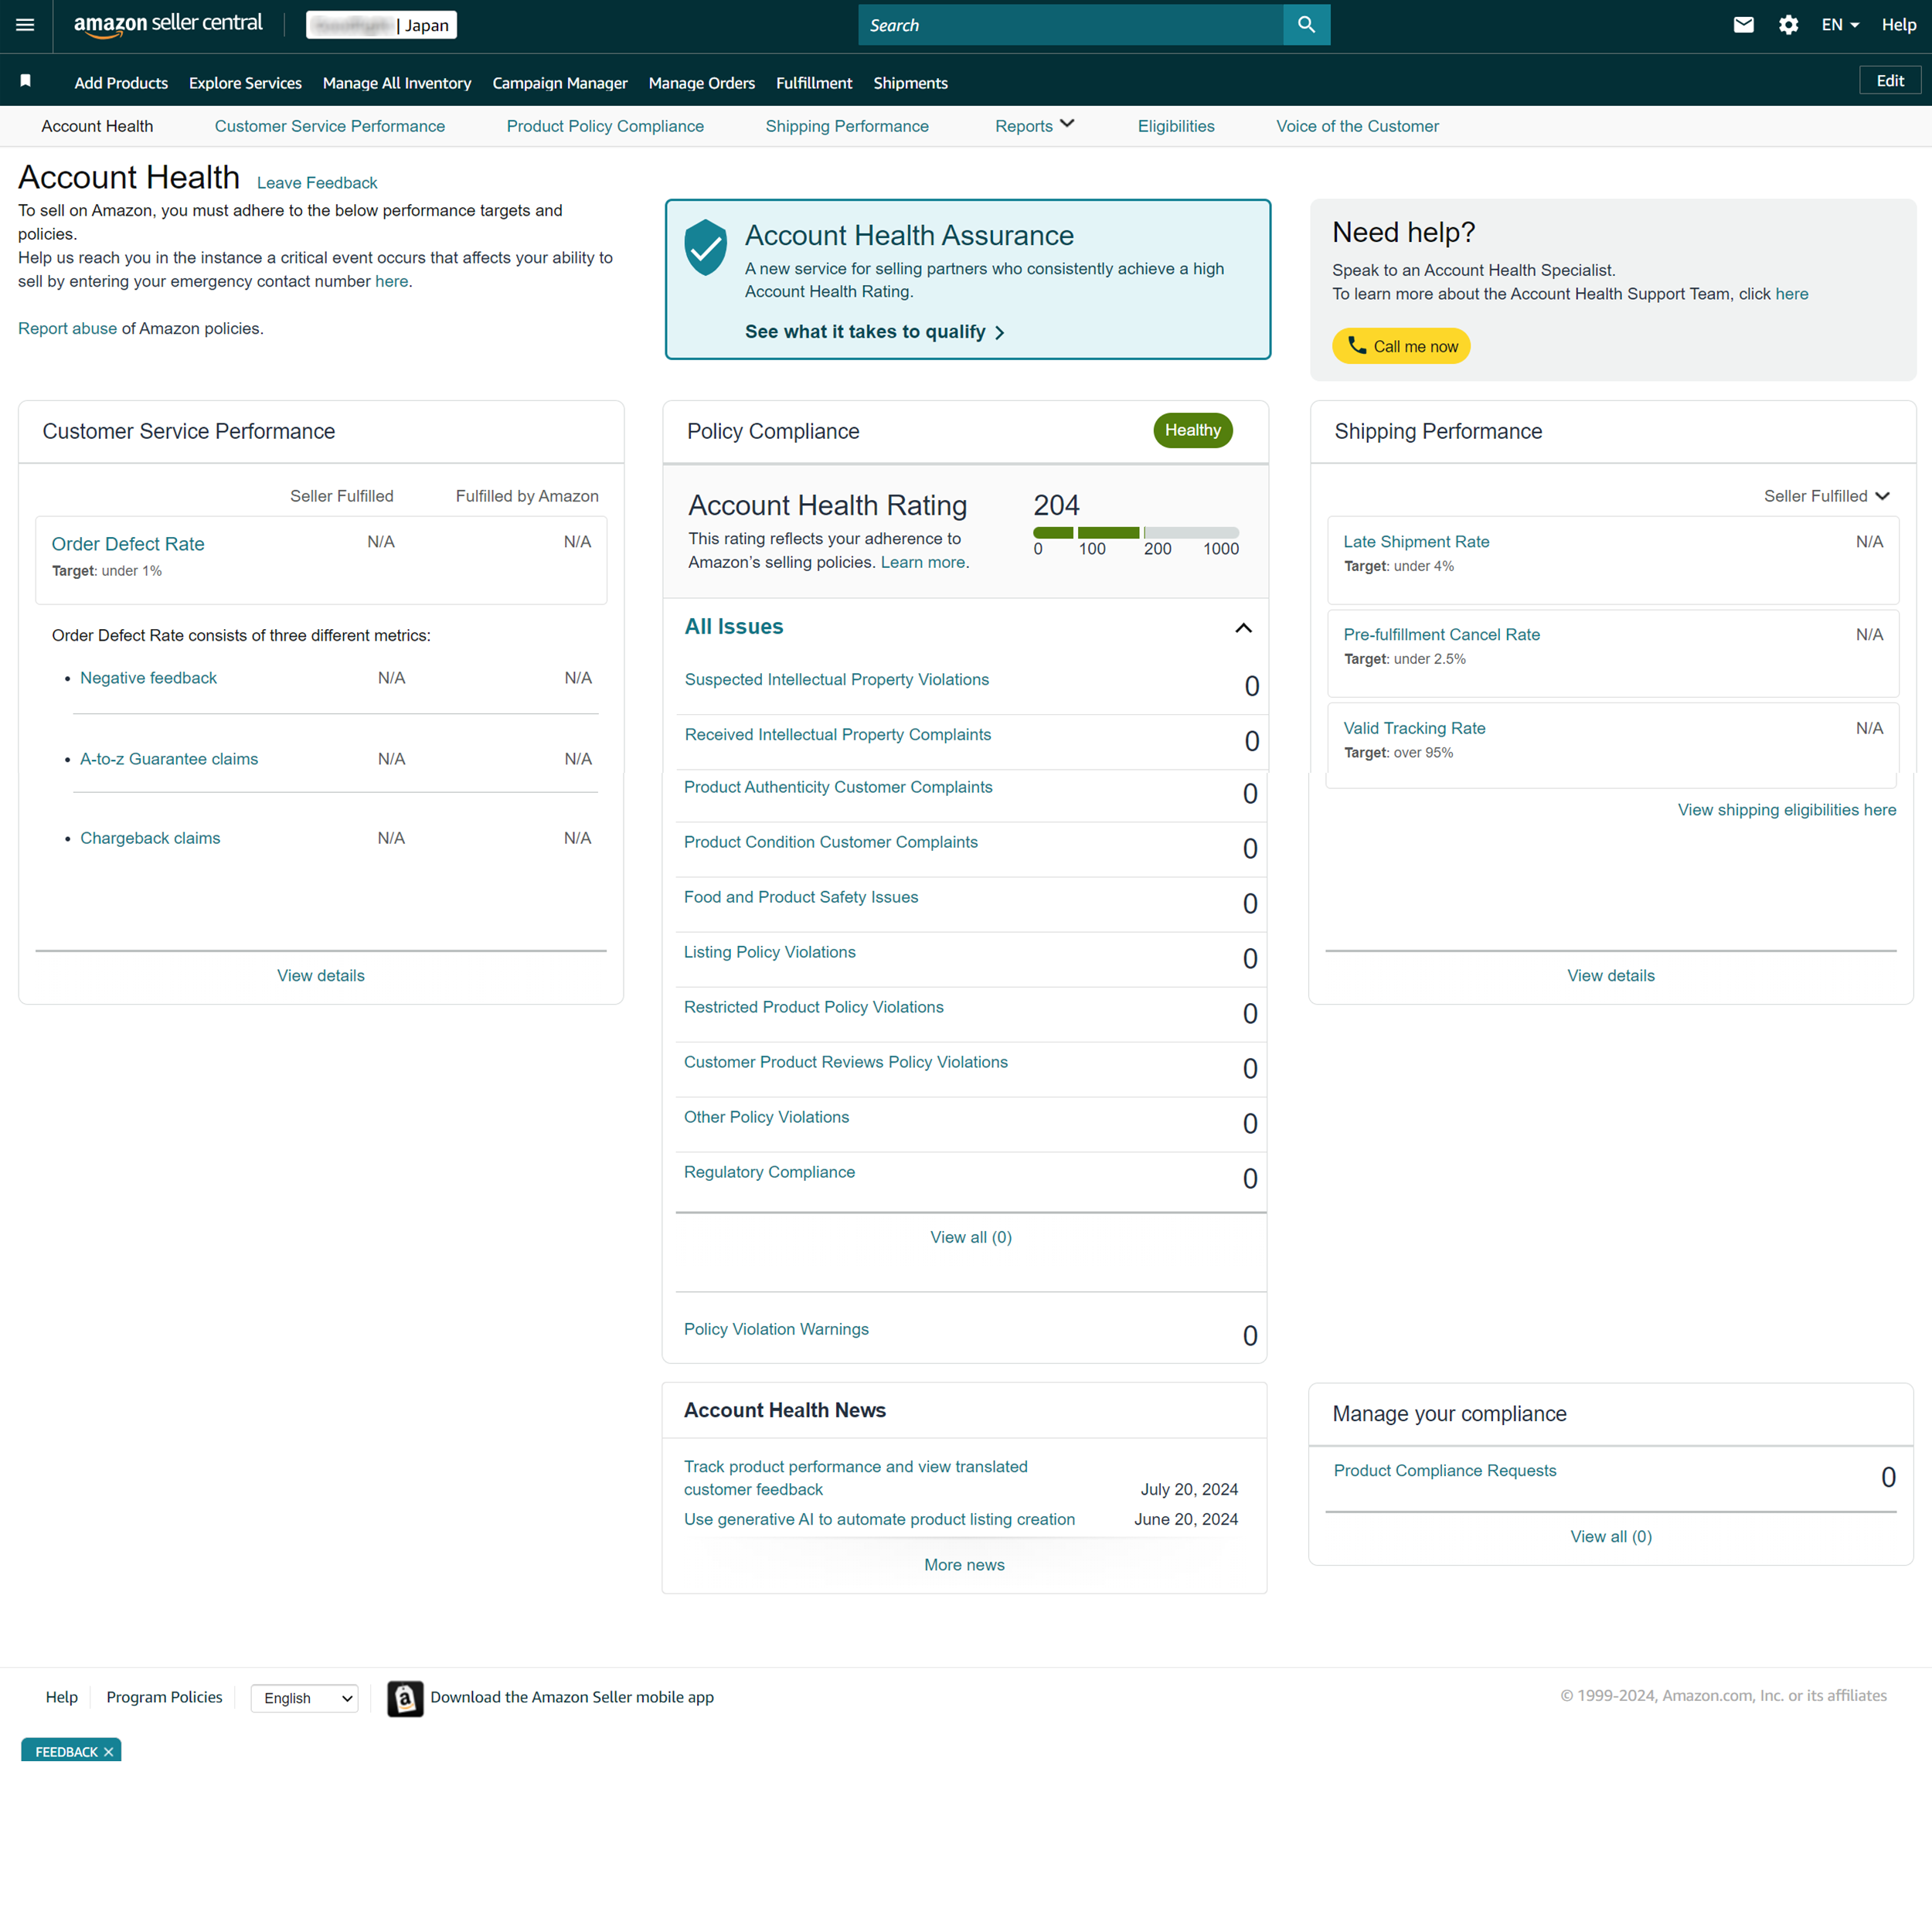Open Explore Services menu item
Image resolution: width=1932 pixels, height=1932 pixels.
point(245,83)
